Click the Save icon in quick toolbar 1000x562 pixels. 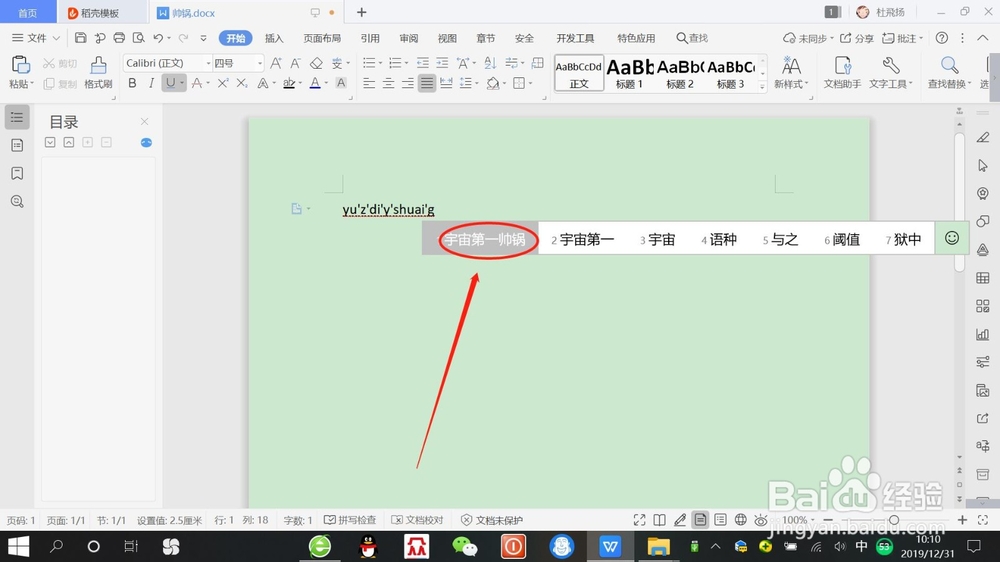[80, 38]
